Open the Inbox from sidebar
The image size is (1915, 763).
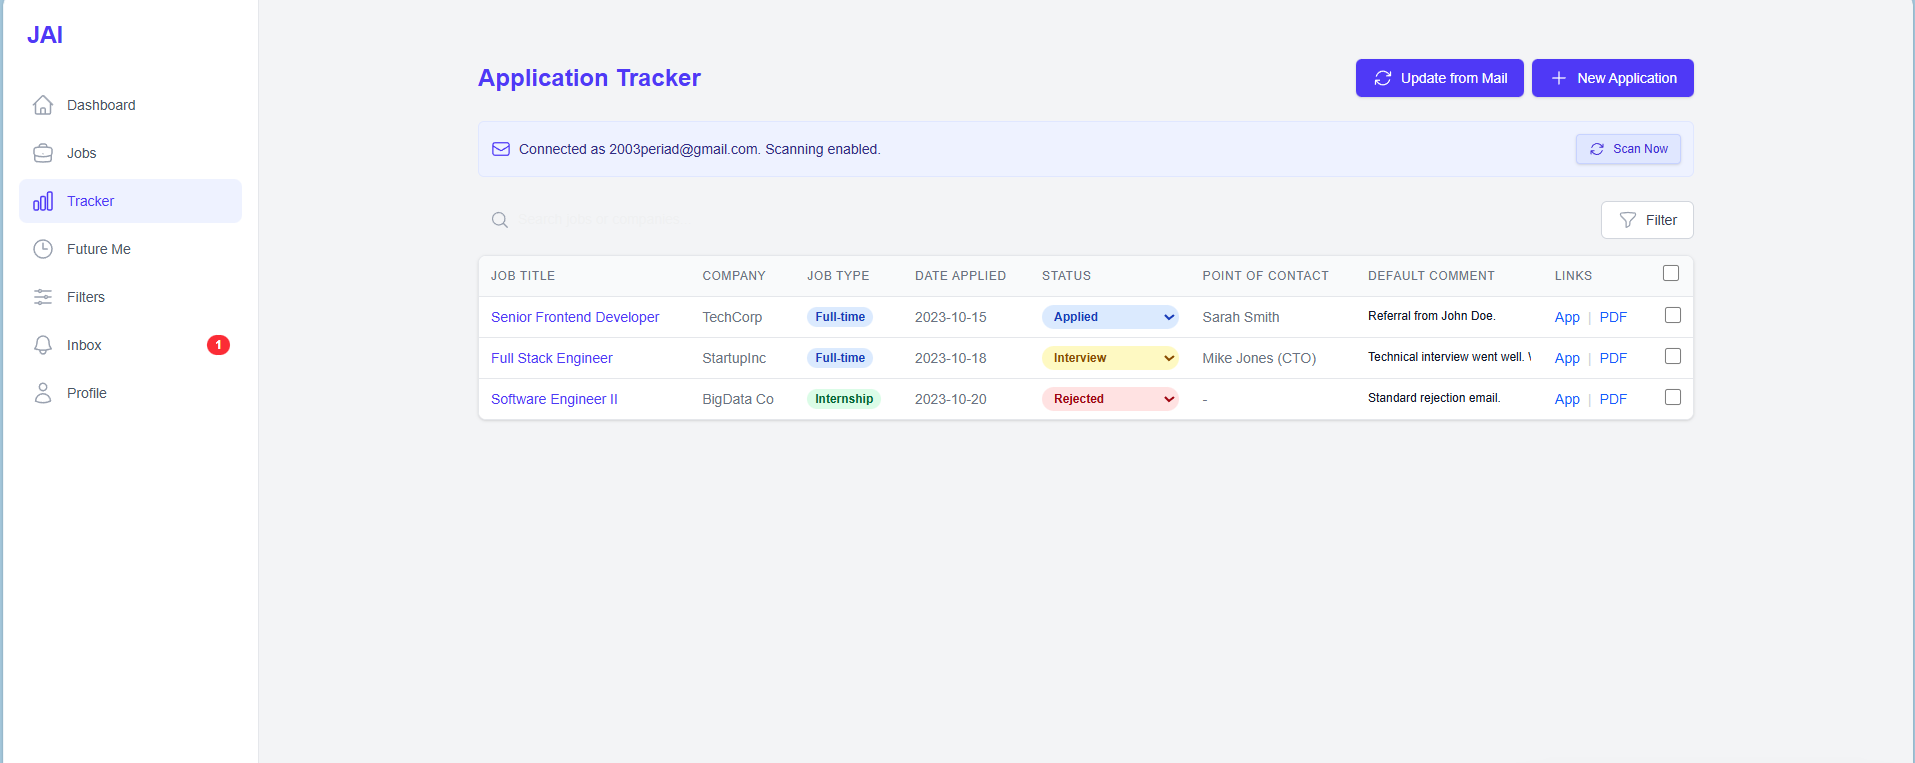(130, 345)
